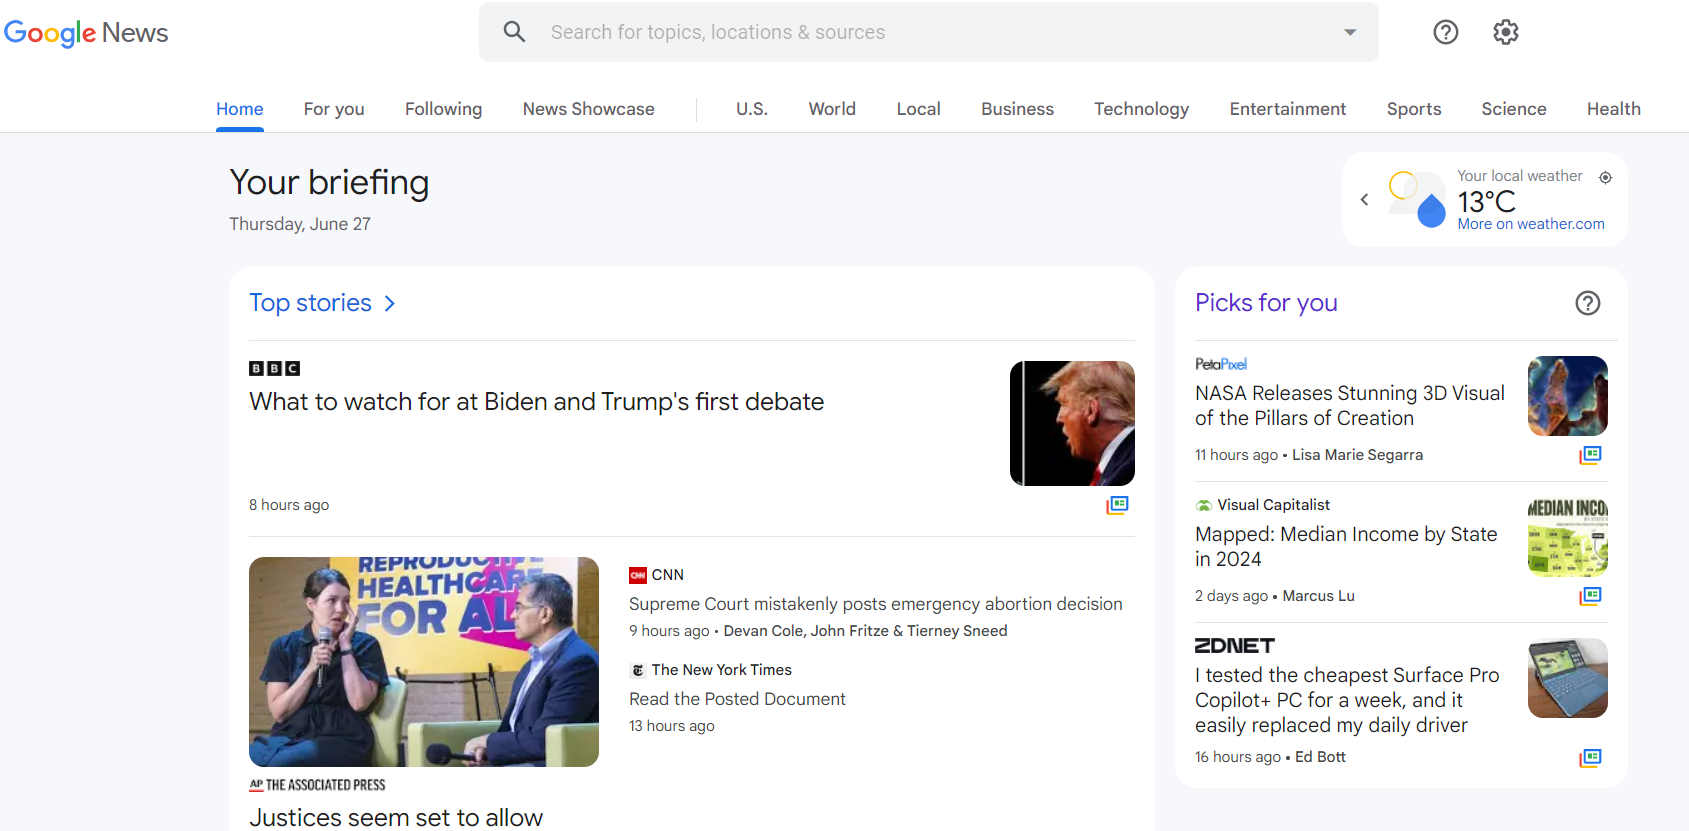Click the Top stories chevron arrow
The image size is (1689, 831).
[x=390, y=303]
